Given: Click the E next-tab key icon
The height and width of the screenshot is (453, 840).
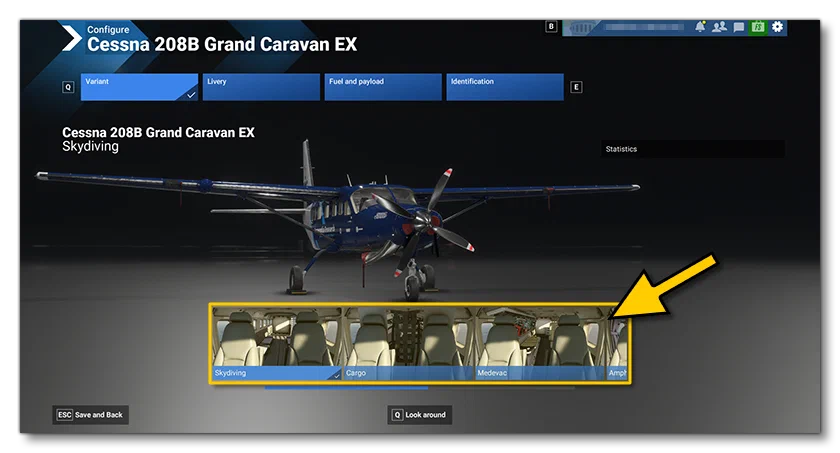Looking at the screenshot, I should 576,87.
